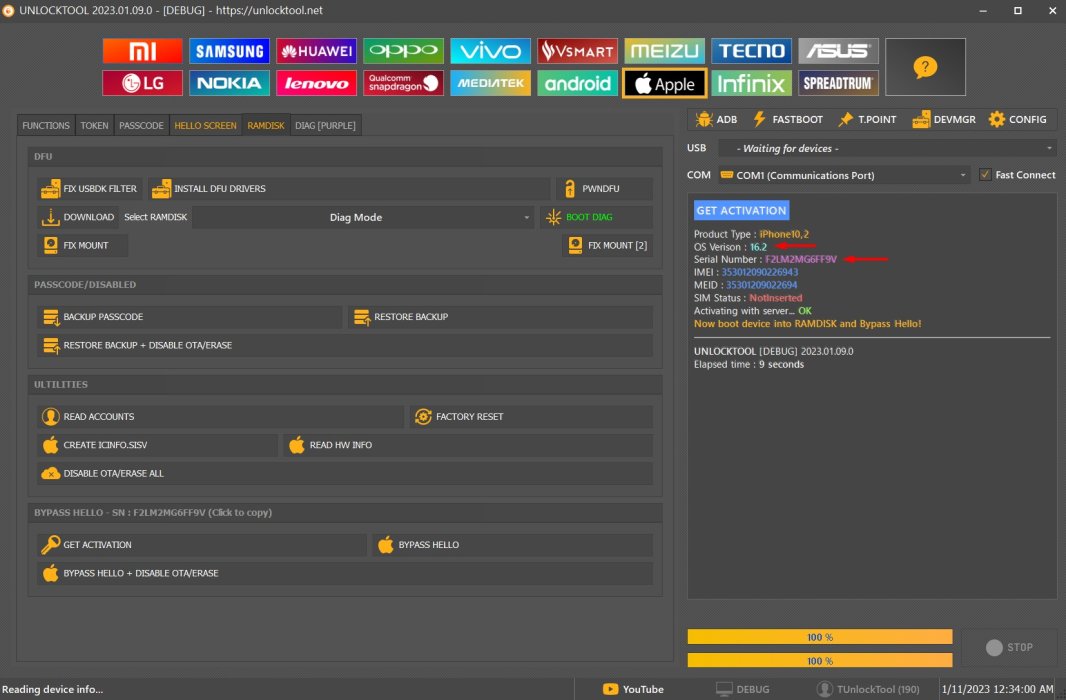Select the Lenovo brand tile
This screenshot has height=700, width=1066.
pyautogui.click(x=316, y=83)
